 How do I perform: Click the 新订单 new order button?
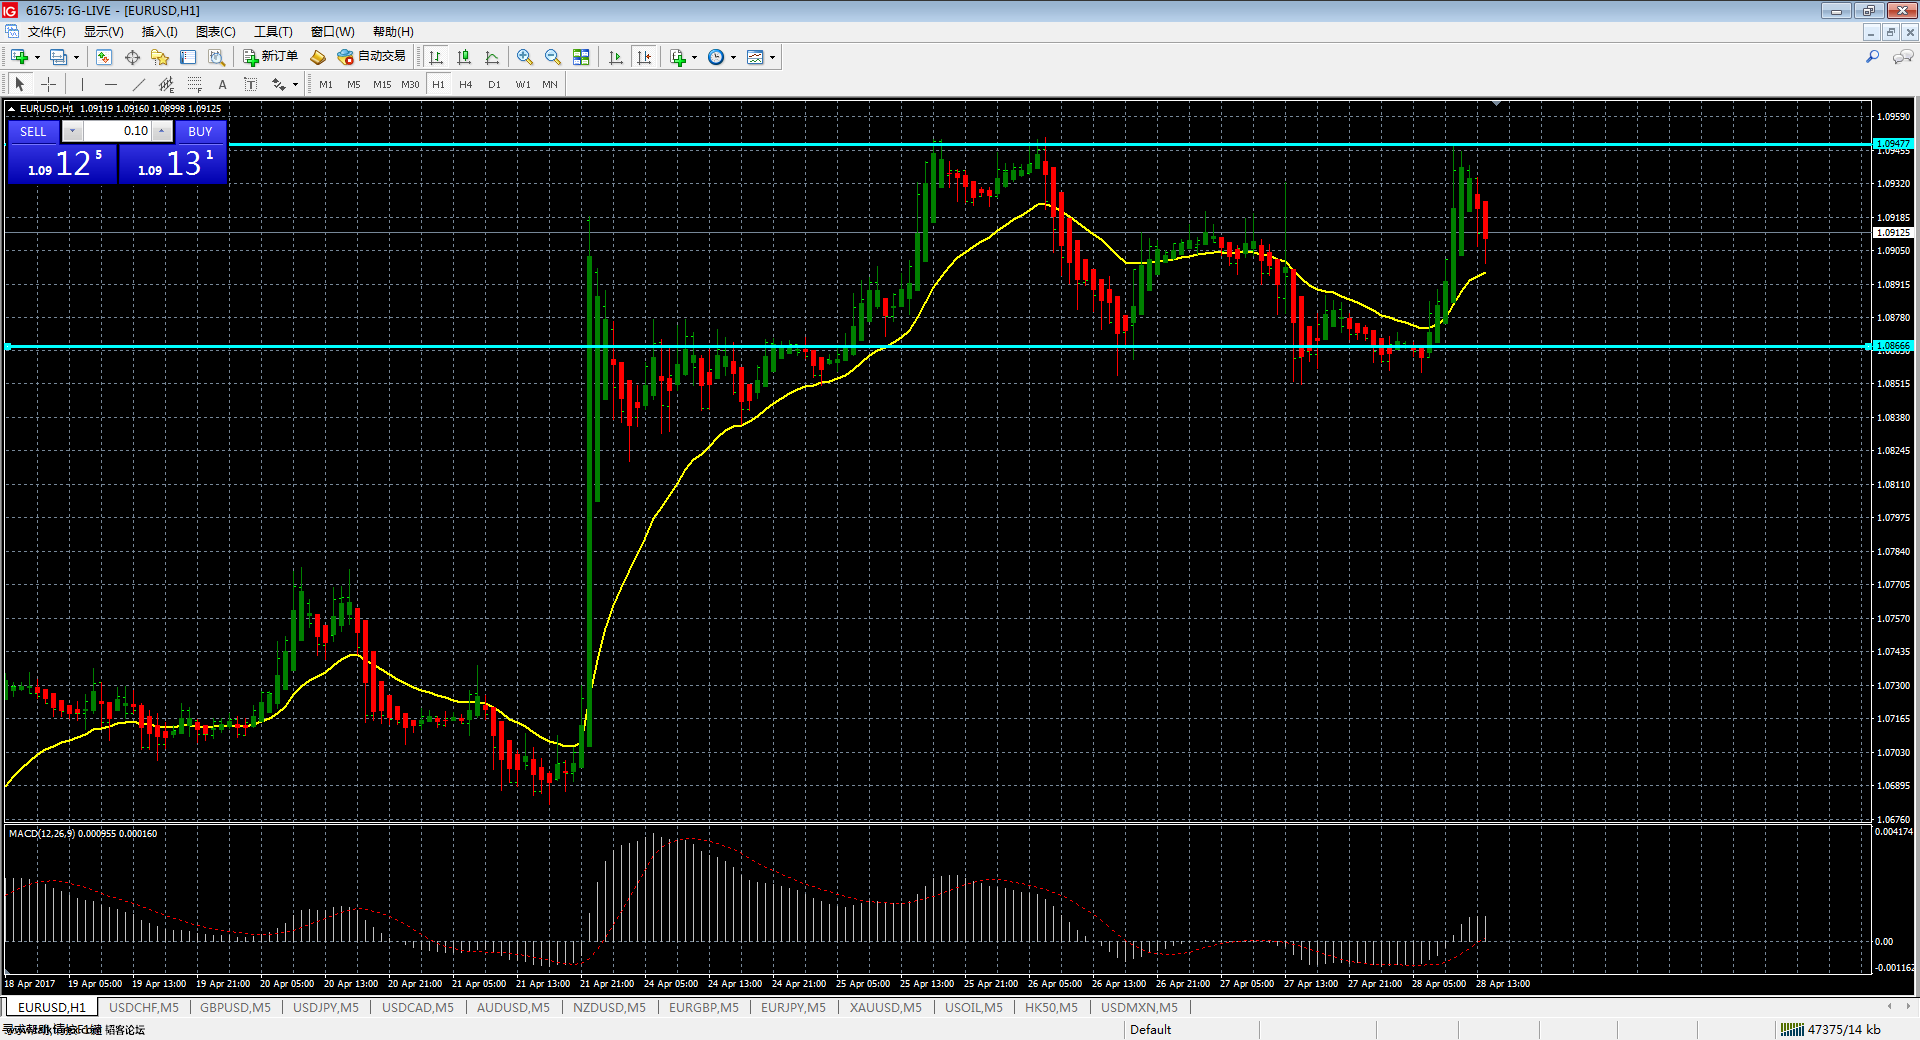click(271, 57)
